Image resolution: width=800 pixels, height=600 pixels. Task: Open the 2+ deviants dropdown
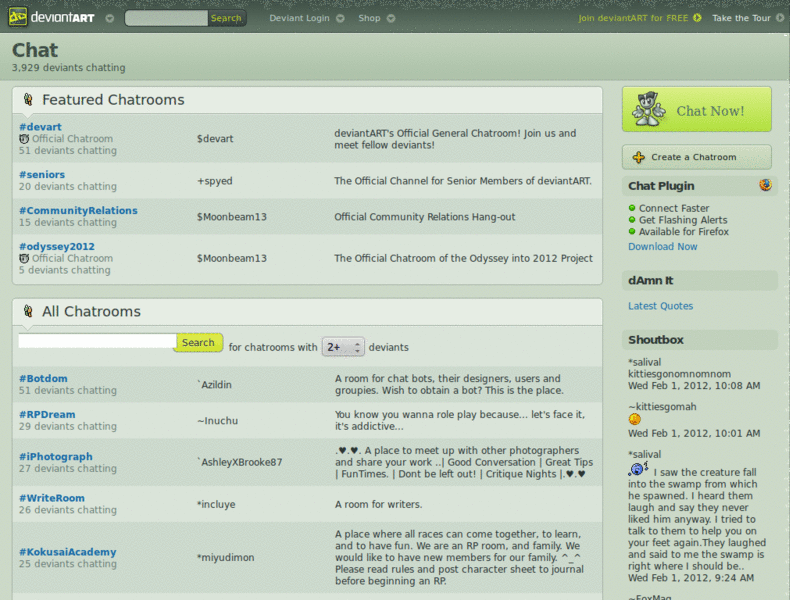tap(343, 347)
